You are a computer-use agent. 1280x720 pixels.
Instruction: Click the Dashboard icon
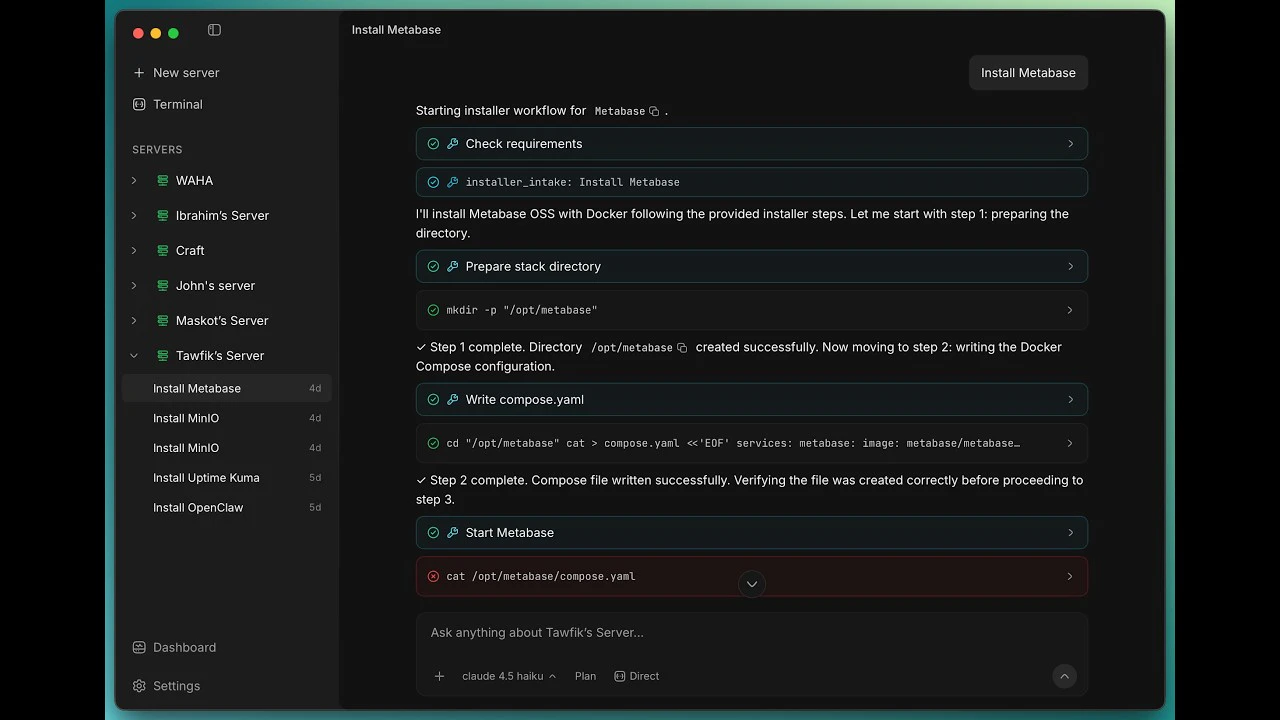(139, 648)
